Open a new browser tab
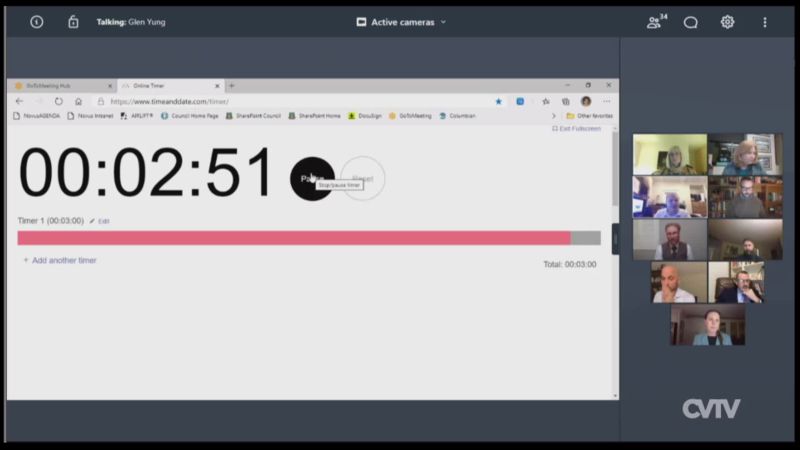The image size is (800, 450). click(232, 86)
